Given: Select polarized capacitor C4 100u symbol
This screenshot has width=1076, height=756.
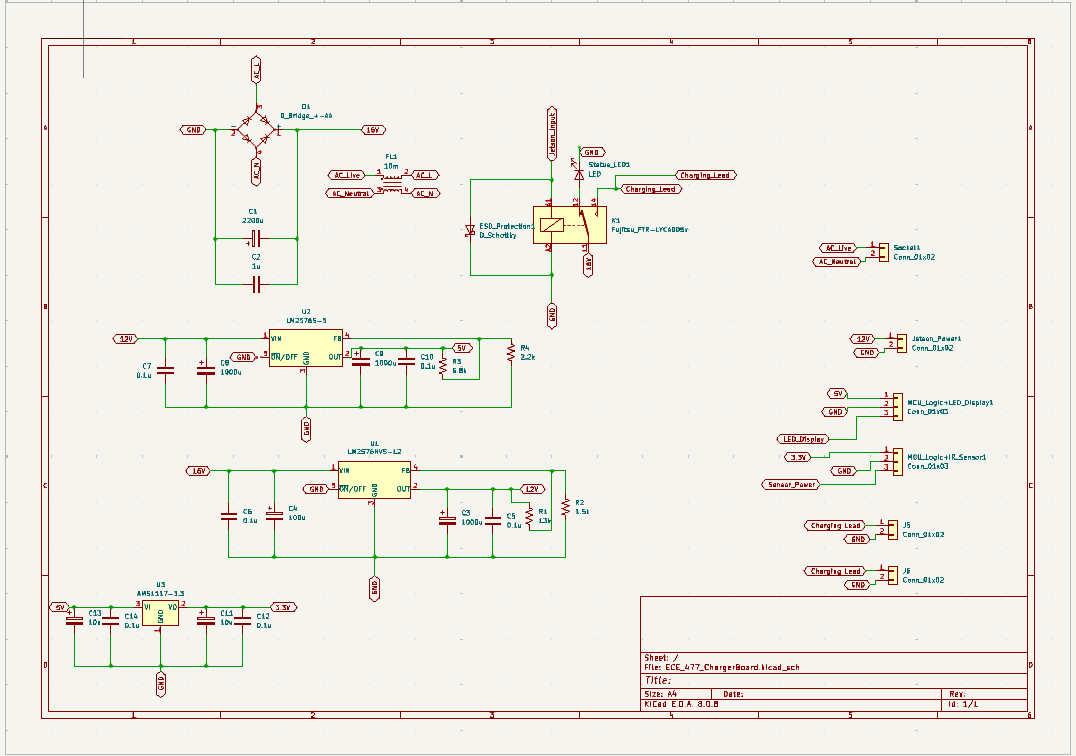Looking at the screenshot, I should point(274,515).
